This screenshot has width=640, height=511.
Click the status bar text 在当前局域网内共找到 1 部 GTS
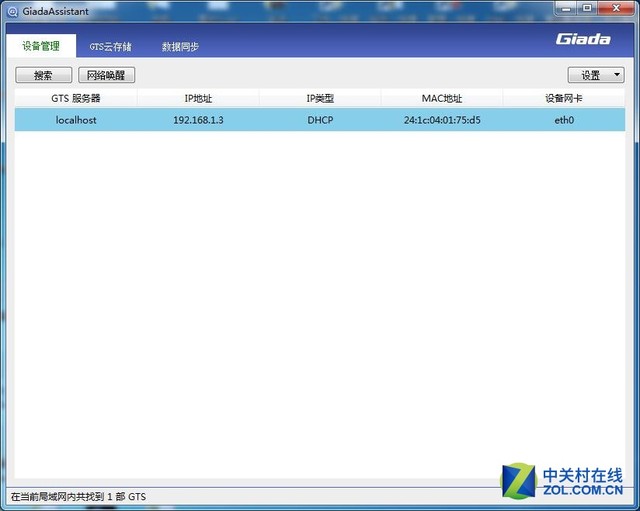pos(78,497)
